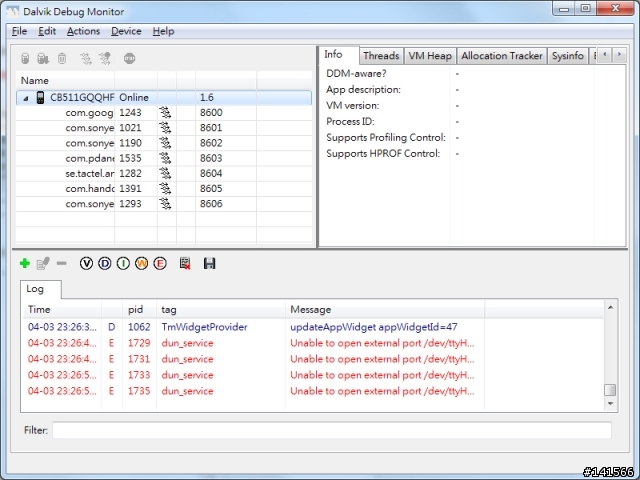Add a new log filter with green plus
Screen dimensions: 640x480
pyautogui.click(x=25, y=263)
